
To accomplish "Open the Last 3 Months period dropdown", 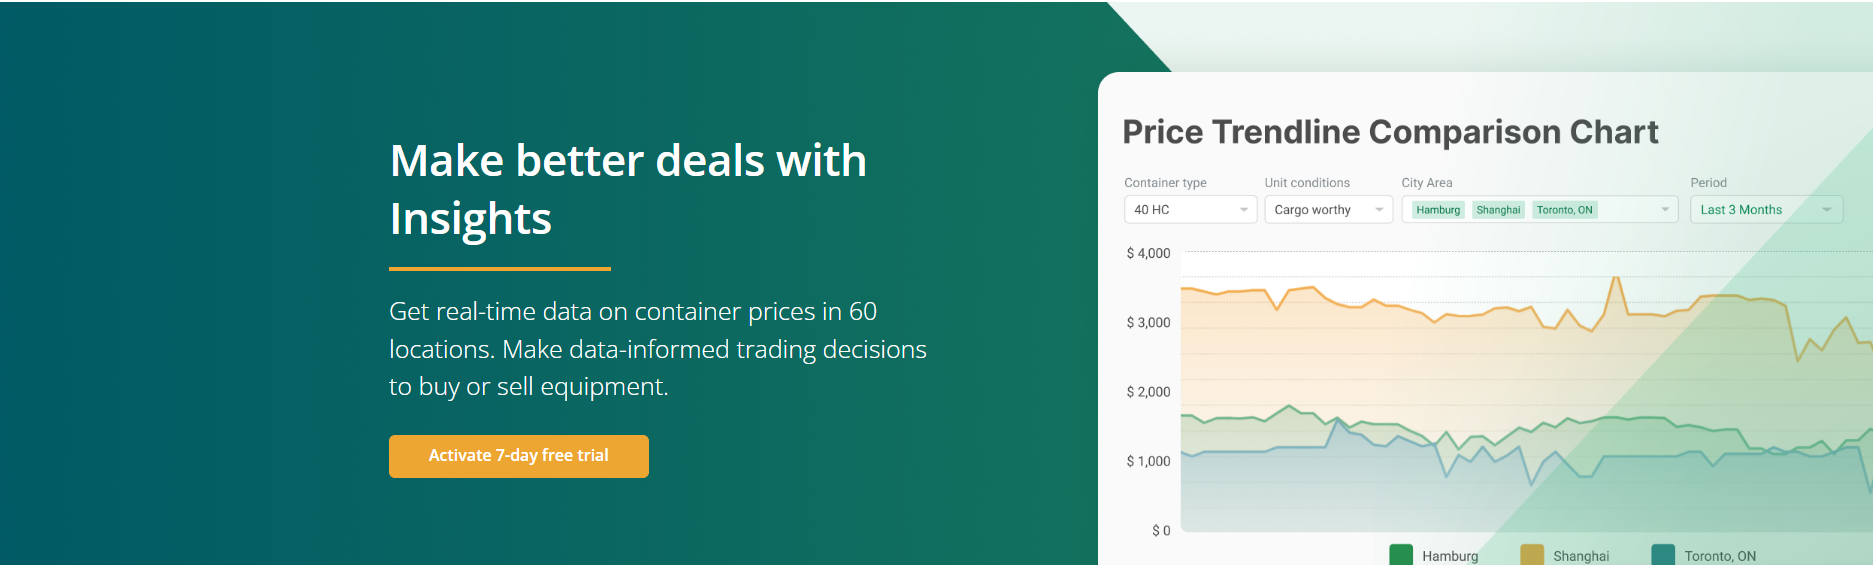I will click(1766, 210).
